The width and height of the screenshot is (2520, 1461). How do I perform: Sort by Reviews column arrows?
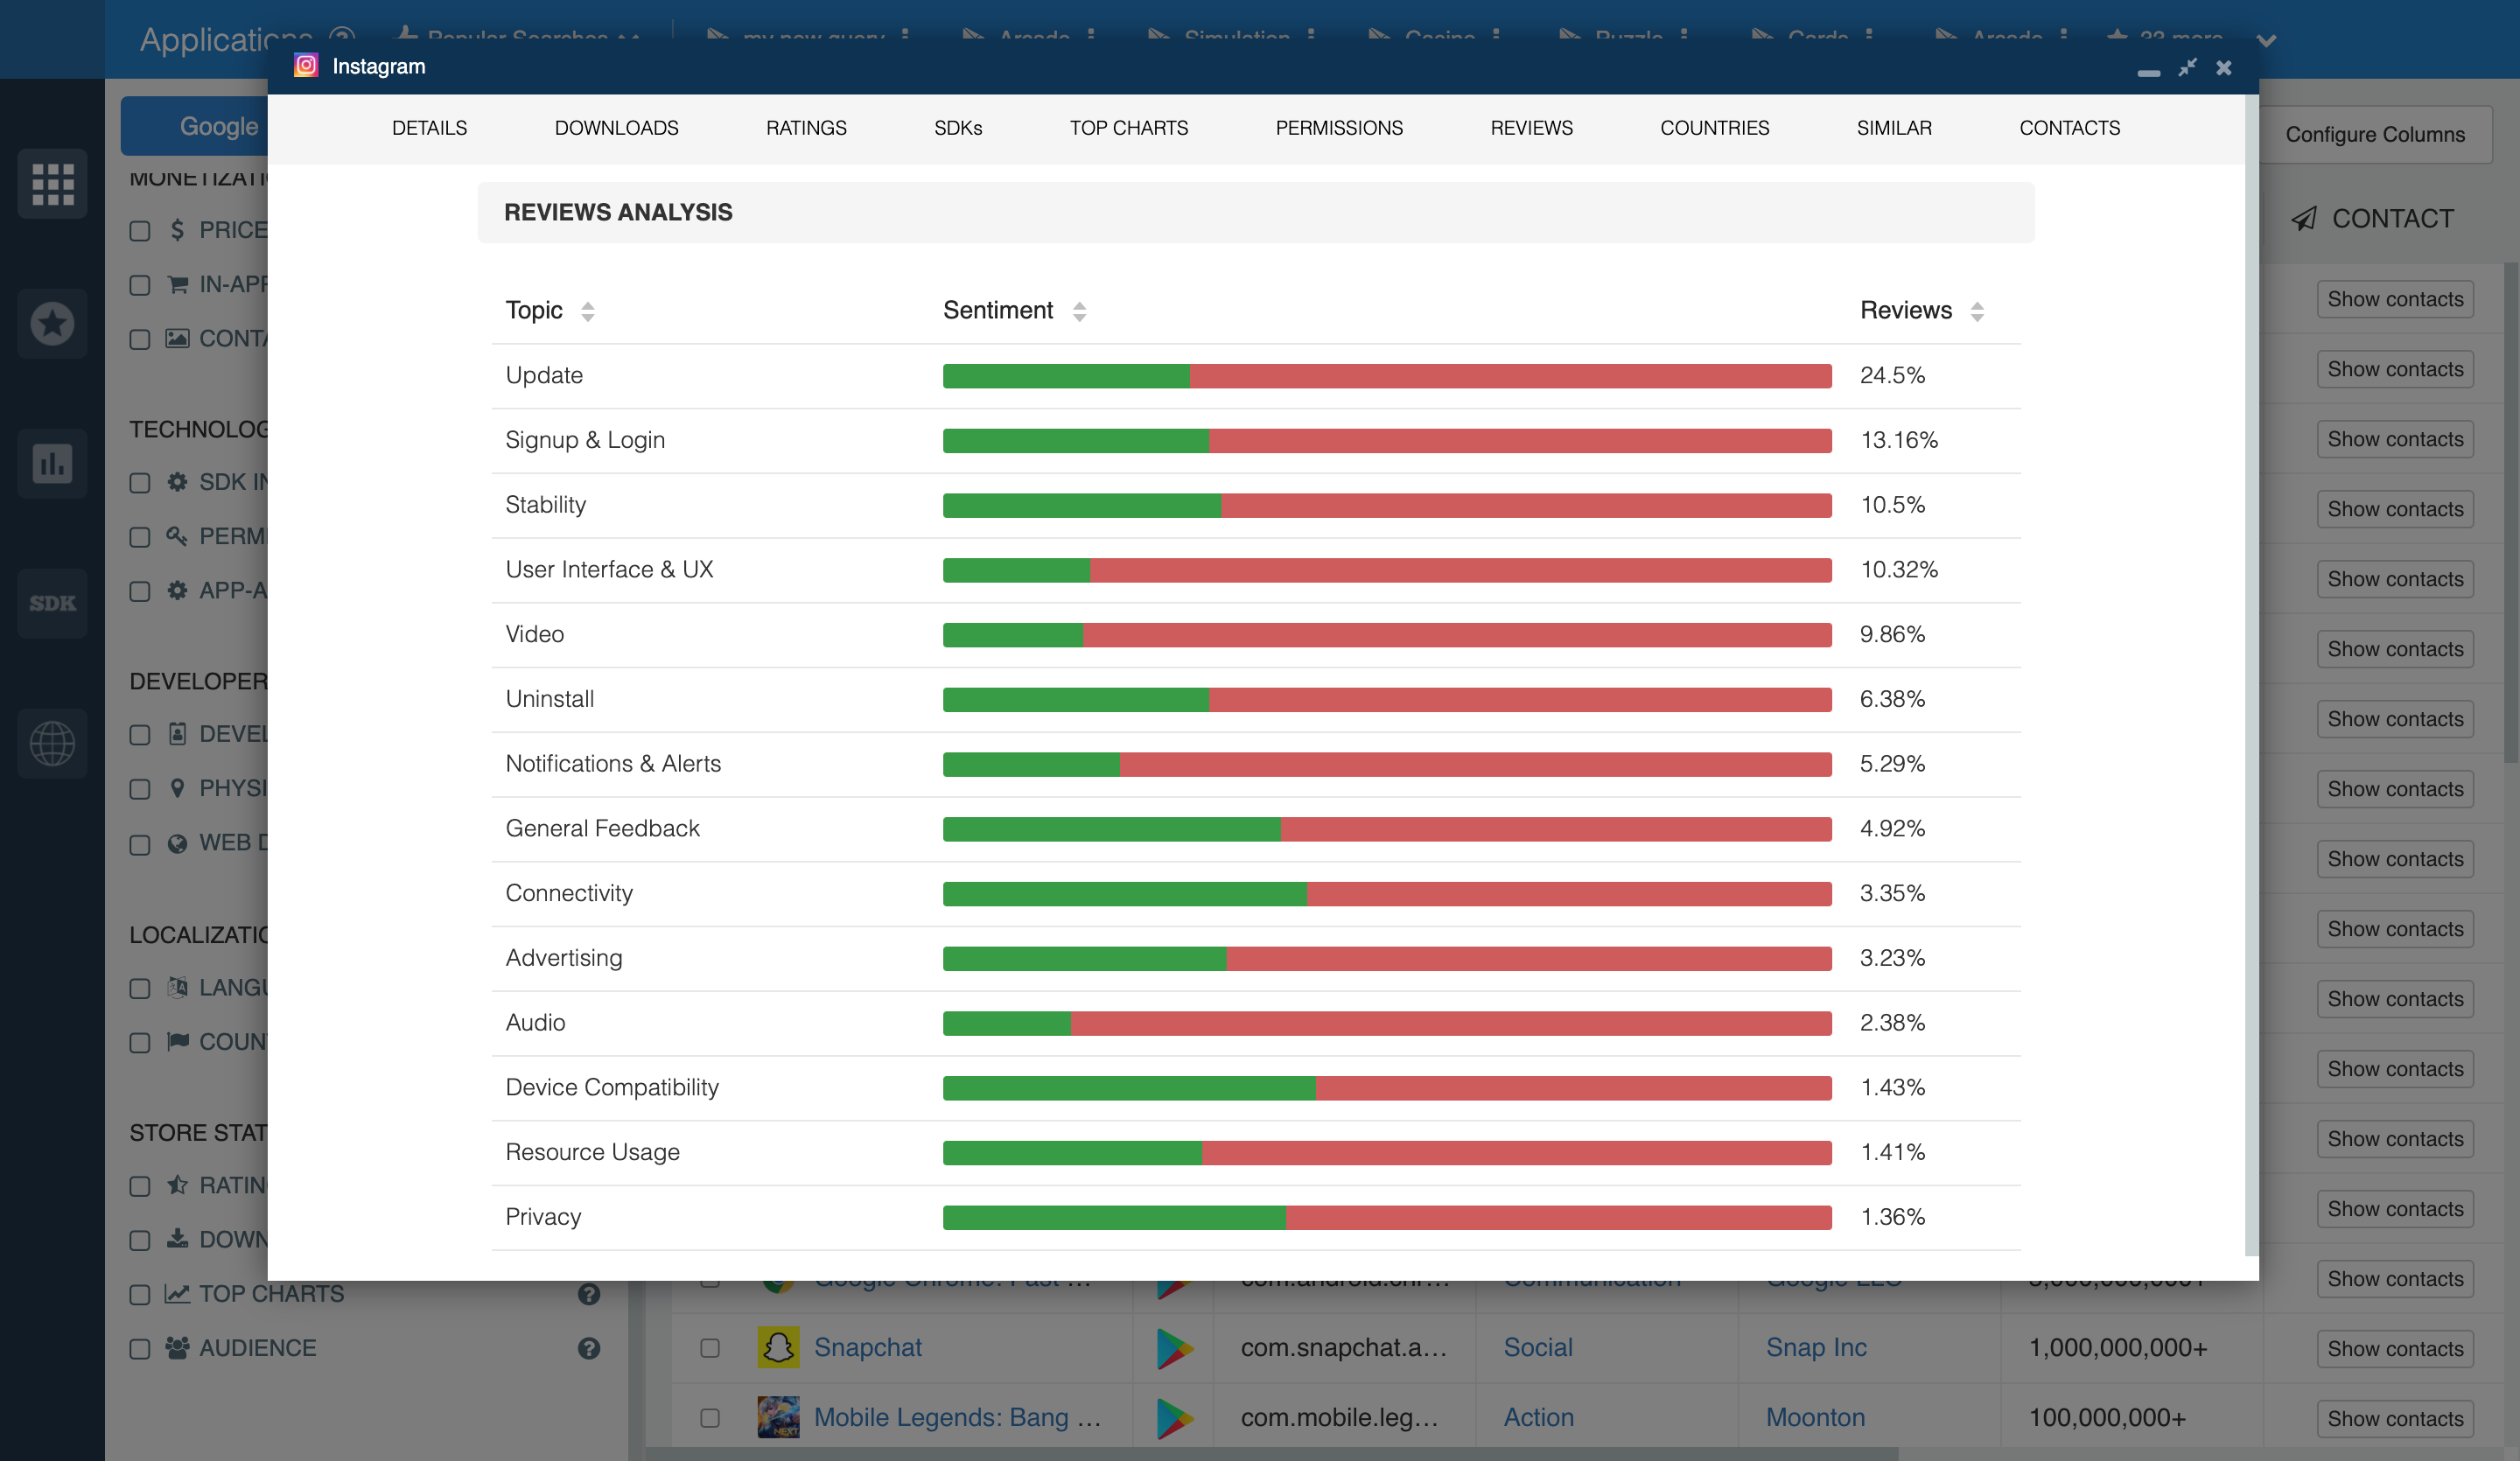[x=1977, y=311]
